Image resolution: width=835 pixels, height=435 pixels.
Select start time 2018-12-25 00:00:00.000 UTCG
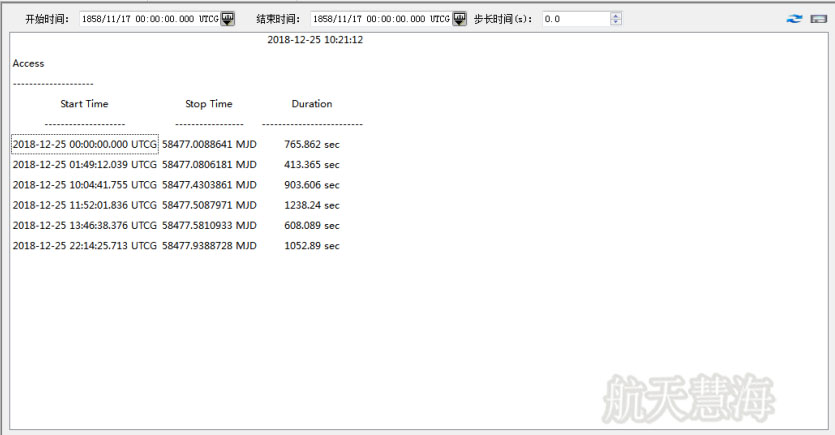[85, 144]
